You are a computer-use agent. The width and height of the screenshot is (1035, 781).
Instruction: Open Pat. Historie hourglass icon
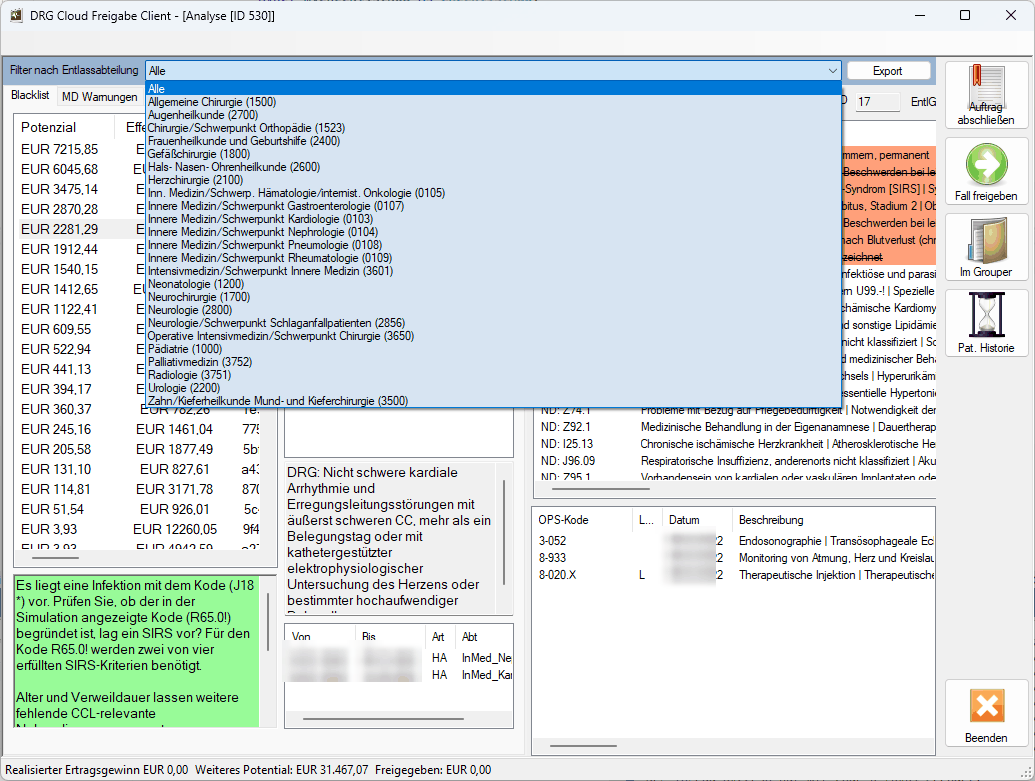(986, 316)
